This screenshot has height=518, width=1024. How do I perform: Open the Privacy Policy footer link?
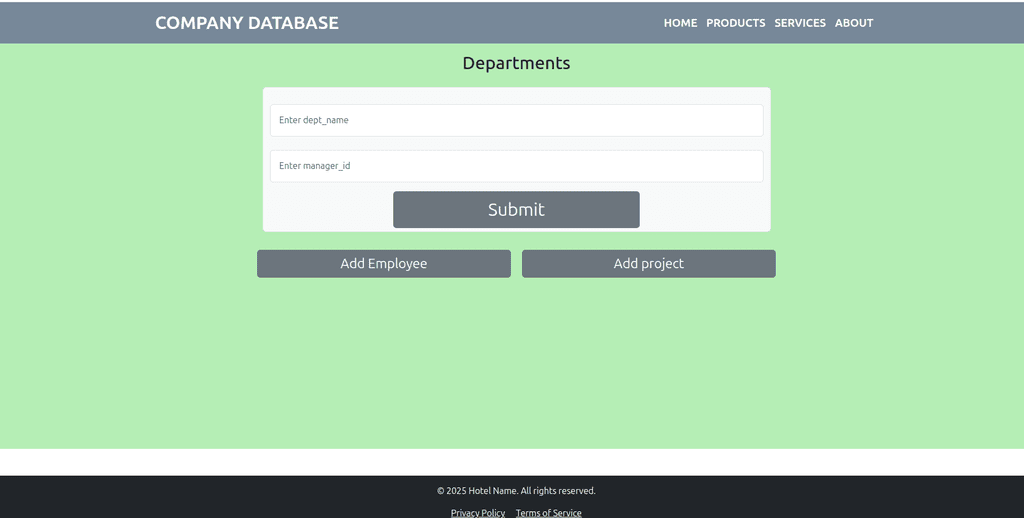478,513
